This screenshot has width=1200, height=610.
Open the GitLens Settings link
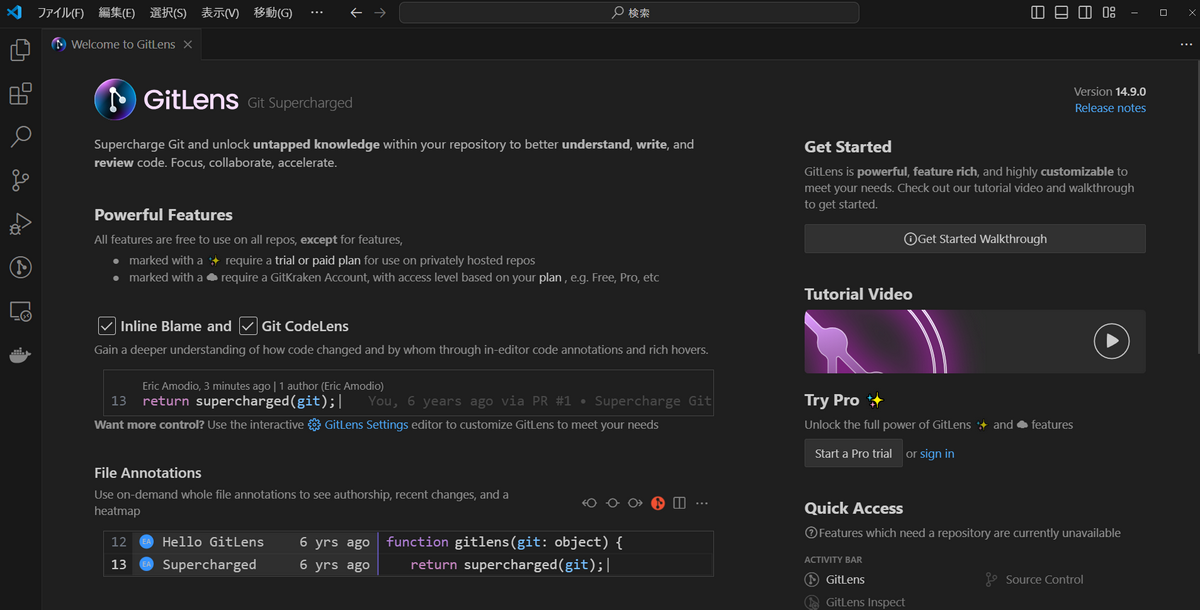coord(366,425)
